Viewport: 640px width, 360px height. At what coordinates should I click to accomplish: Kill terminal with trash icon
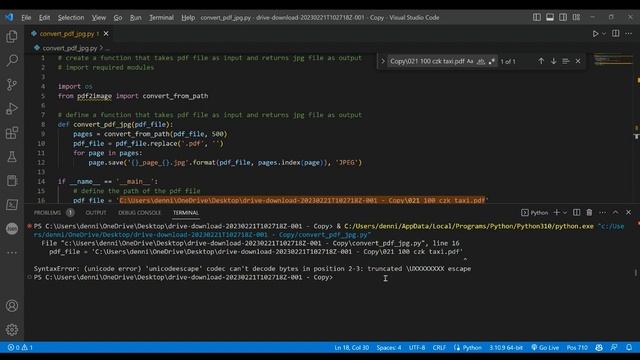[589, 212]
